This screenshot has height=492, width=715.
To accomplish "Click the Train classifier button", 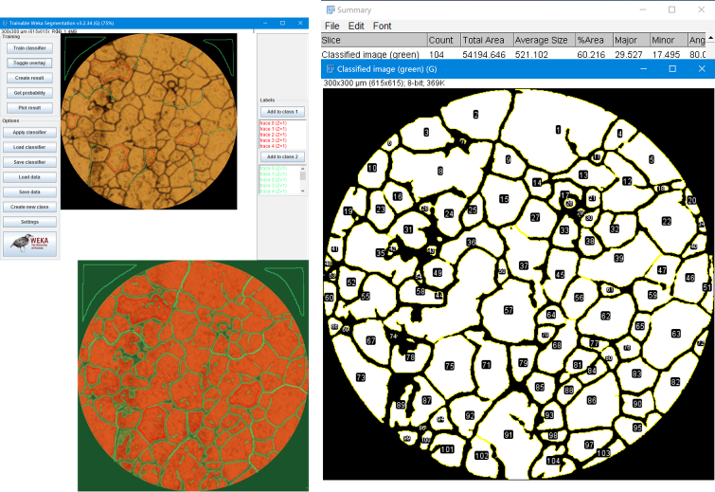I will (x=30, y=48).
